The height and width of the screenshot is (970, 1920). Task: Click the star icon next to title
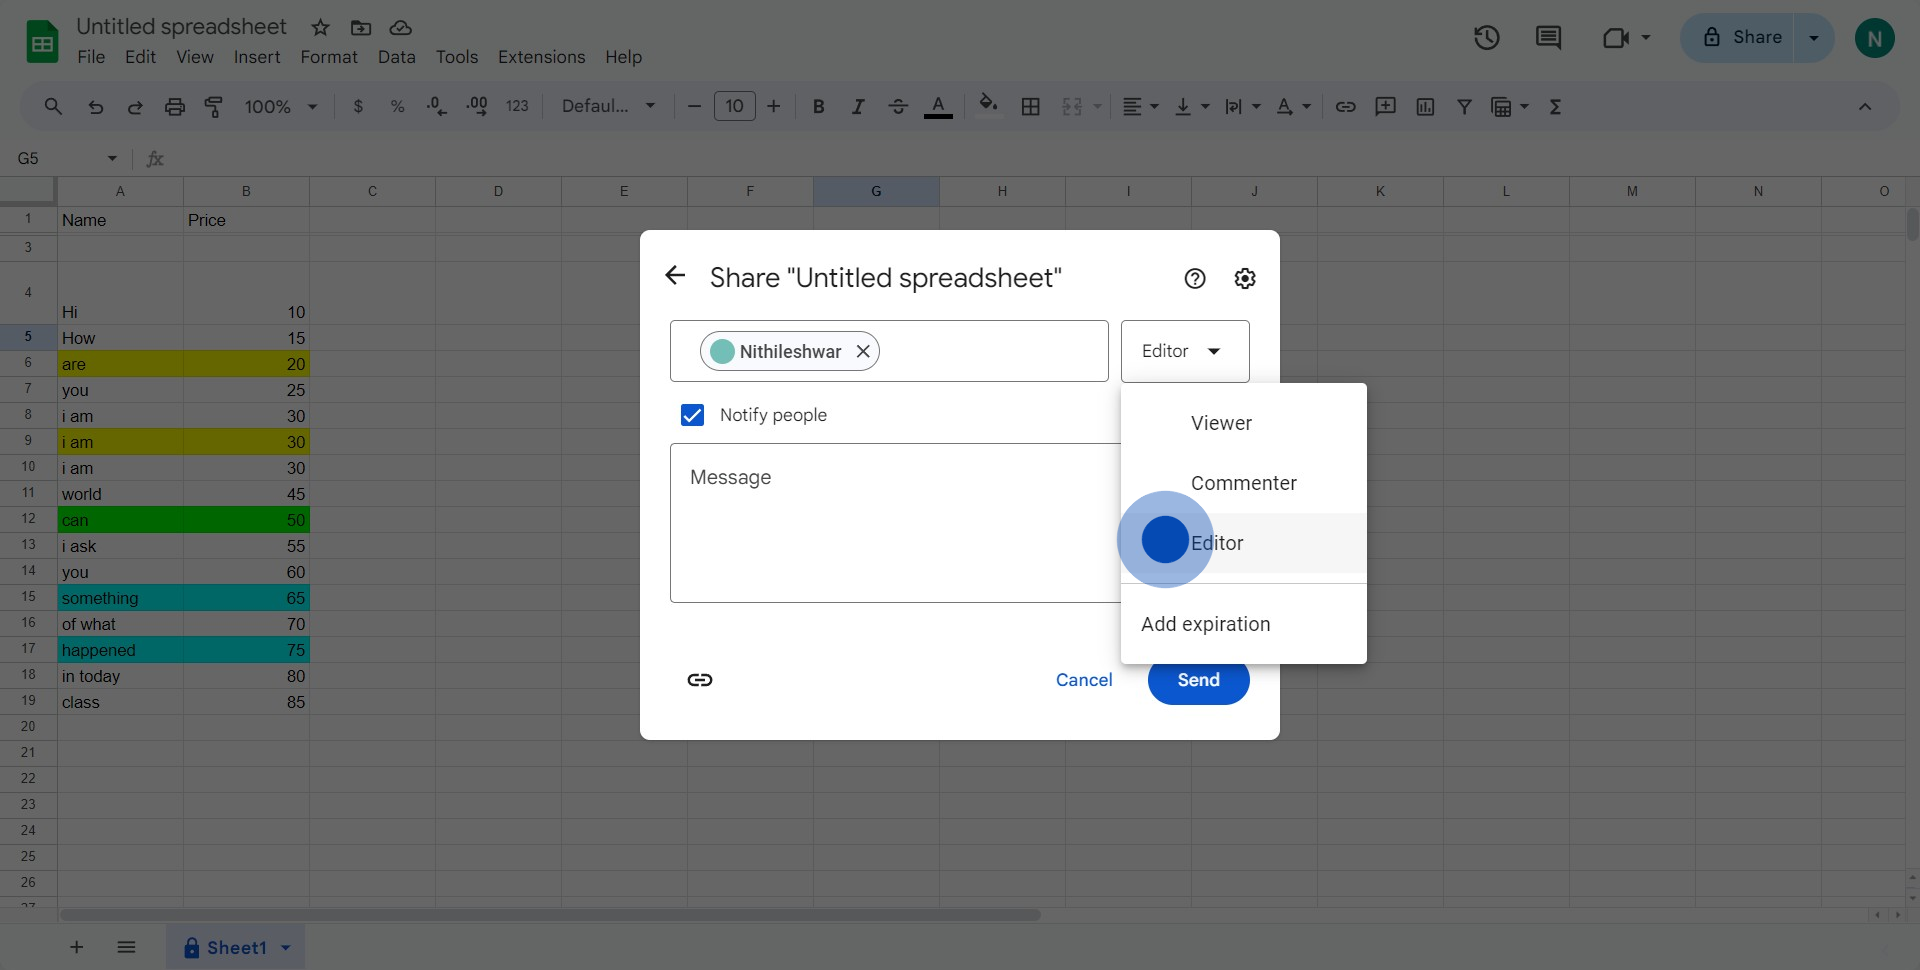point(320,27)
